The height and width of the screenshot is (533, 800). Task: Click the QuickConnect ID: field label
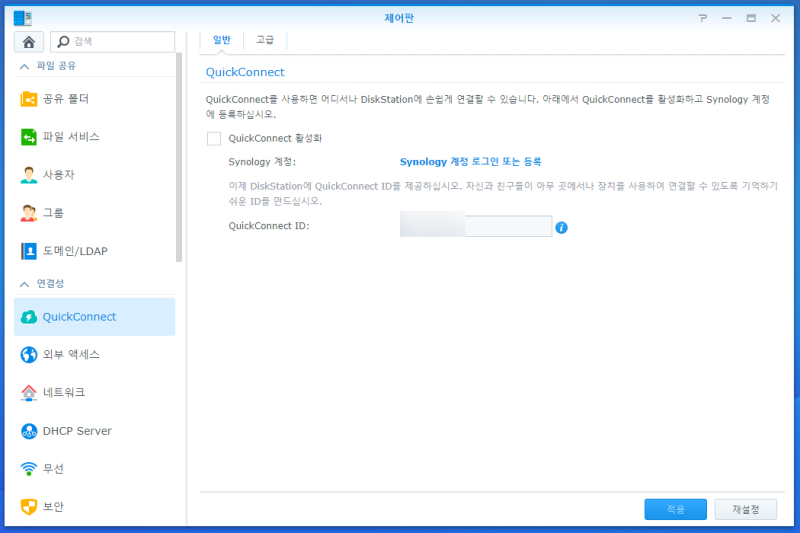coord(269,226)
